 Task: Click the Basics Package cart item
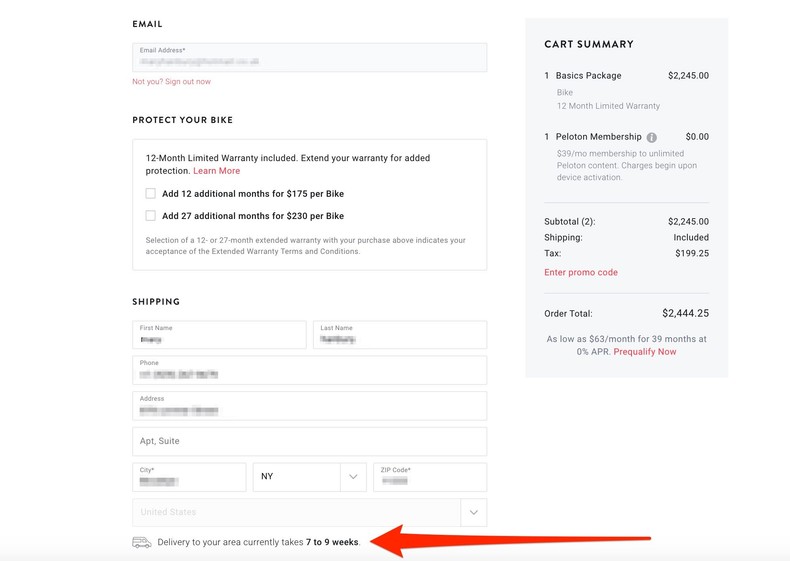589,76
